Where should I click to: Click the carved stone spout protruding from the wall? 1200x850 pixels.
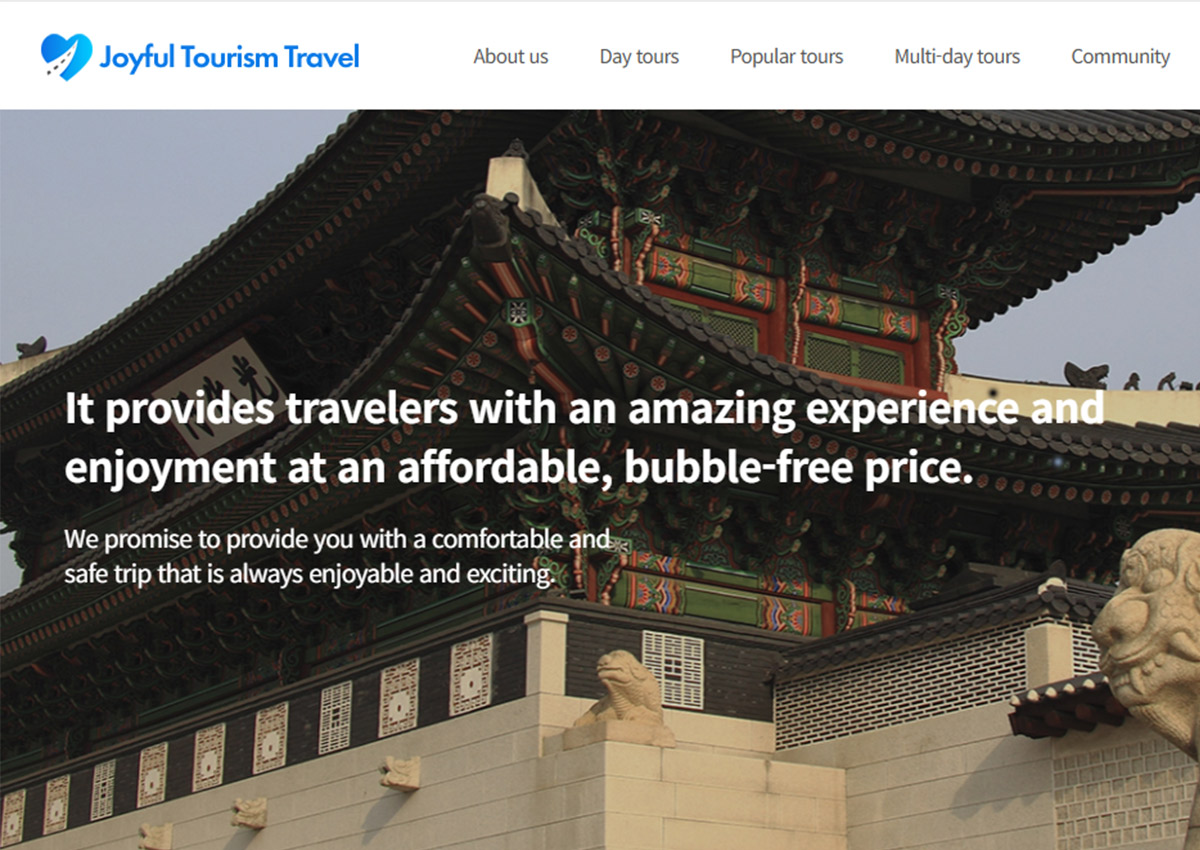(x=400, y=772)
